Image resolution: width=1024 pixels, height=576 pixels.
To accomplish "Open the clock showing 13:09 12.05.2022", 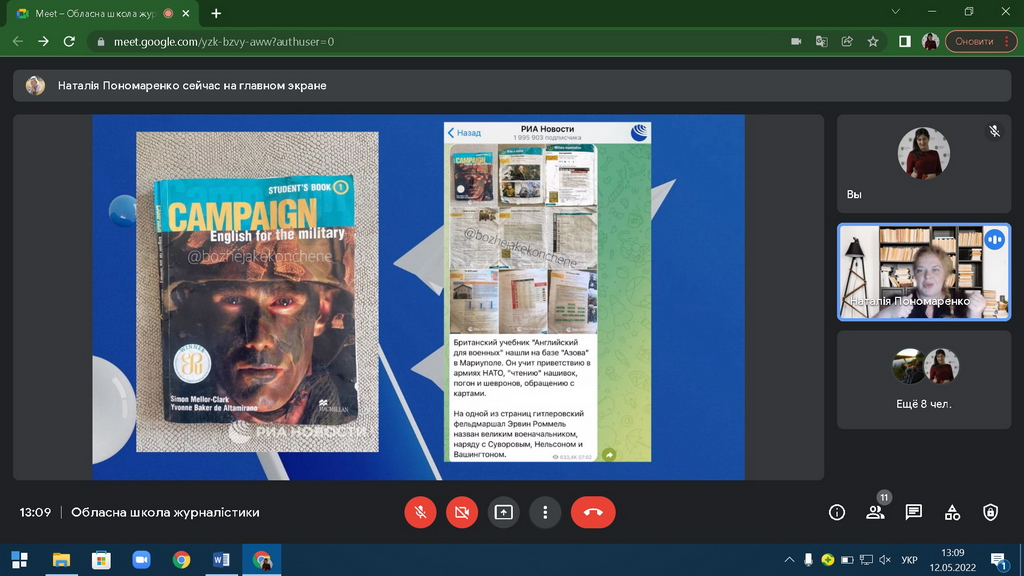I will pyautogui.click(x=953, y=560).
